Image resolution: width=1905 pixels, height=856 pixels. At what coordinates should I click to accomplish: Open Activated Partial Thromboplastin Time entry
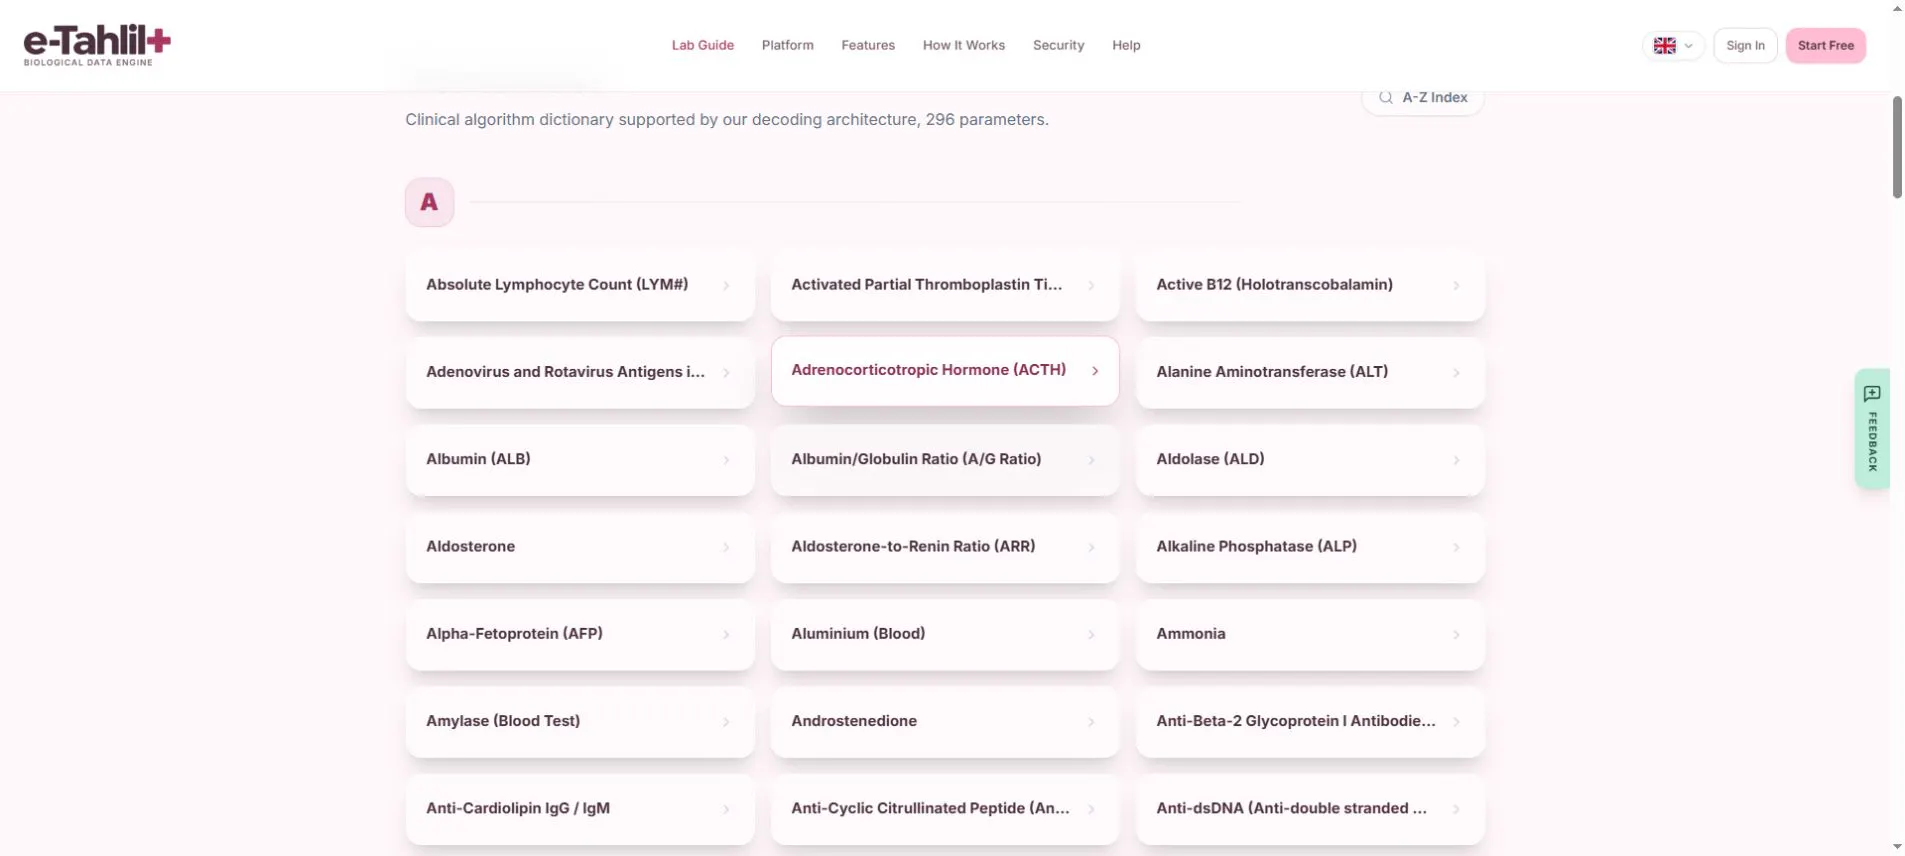[x=945, y=285]
